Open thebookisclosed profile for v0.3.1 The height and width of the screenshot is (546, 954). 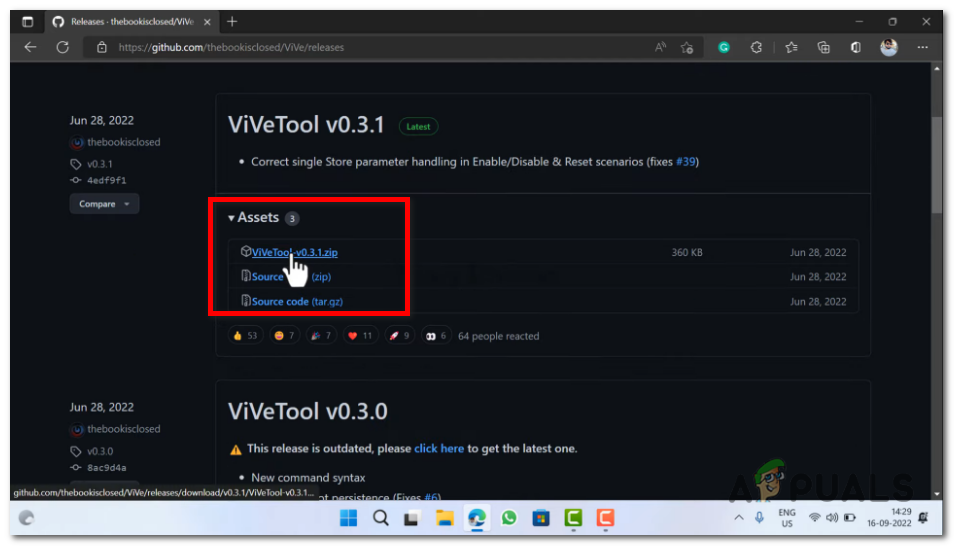123,142
